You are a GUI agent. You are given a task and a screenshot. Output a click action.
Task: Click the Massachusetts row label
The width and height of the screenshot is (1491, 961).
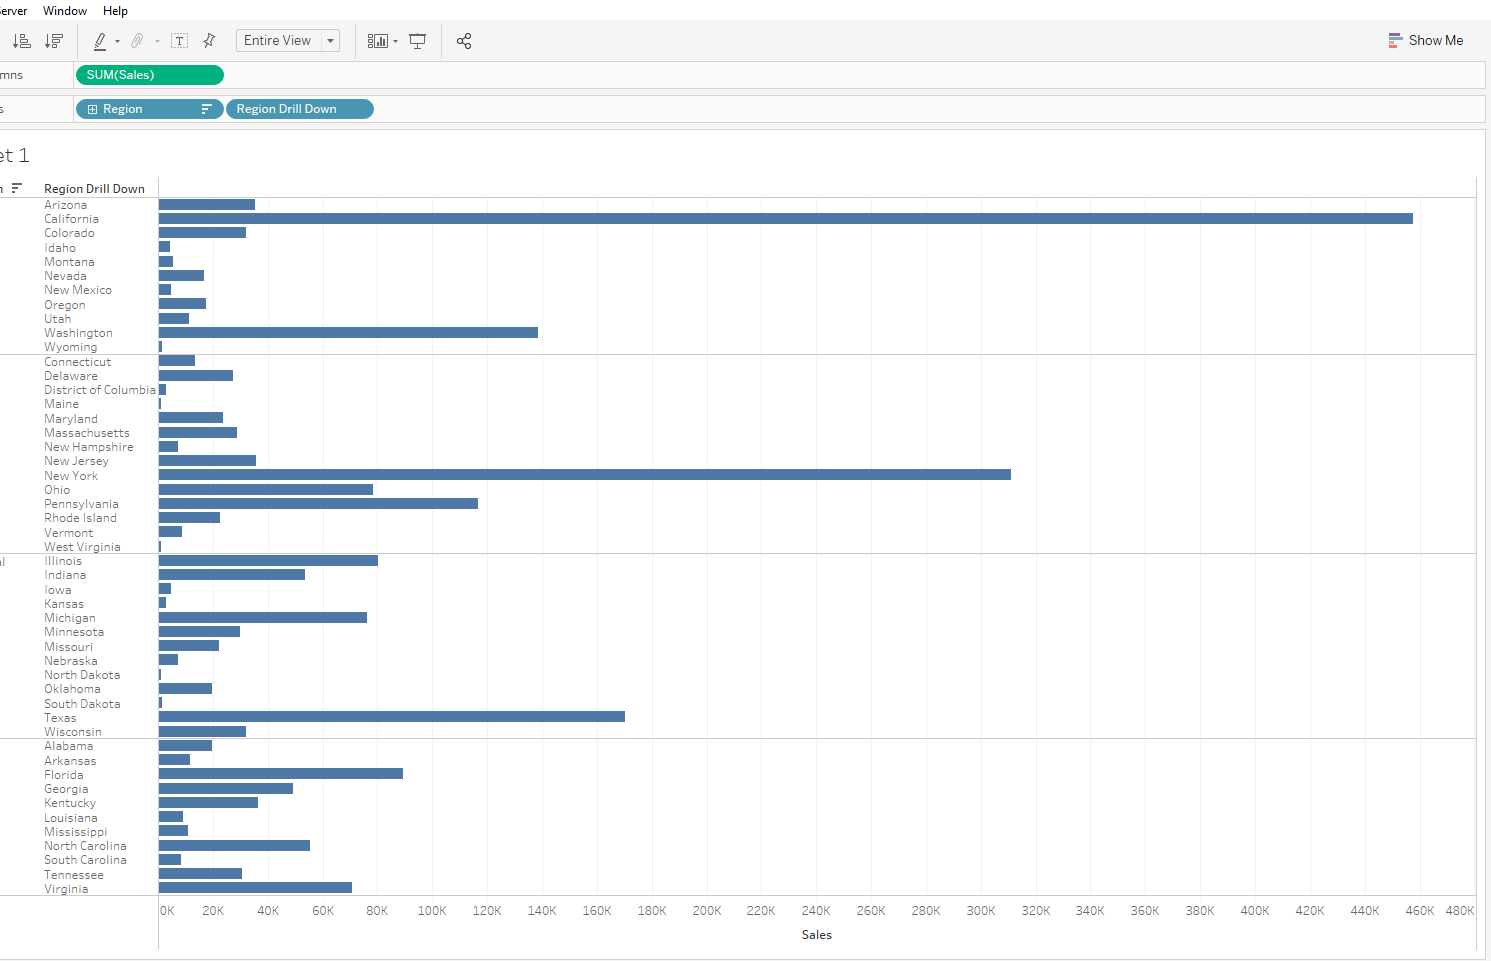[x=87, y=433]
